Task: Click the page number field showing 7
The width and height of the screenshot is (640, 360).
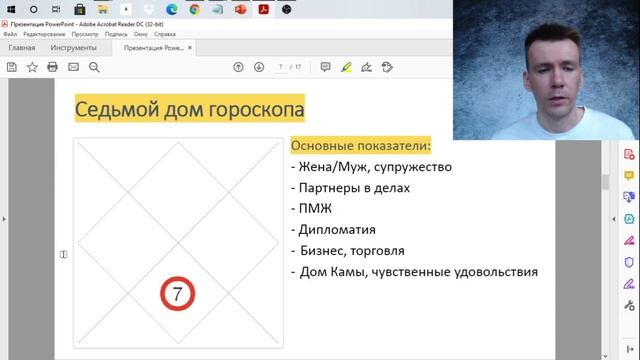Action: 281,67
